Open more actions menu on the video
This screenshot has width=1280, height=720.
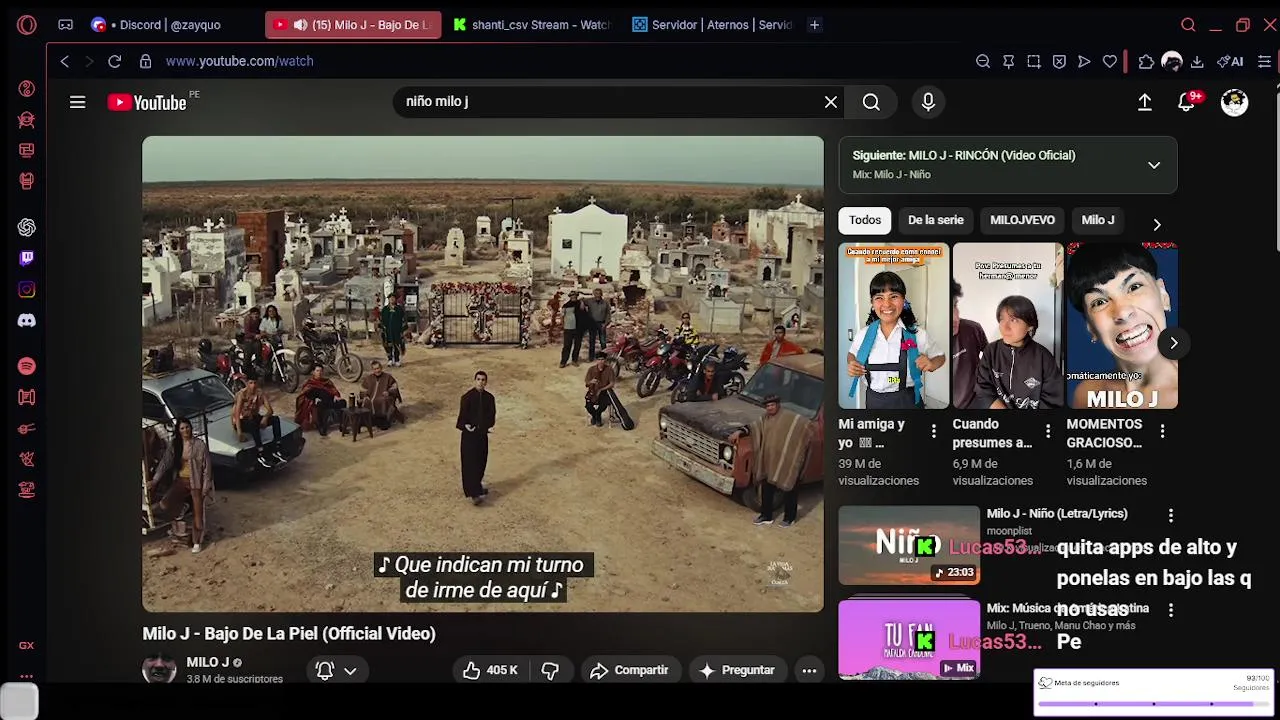click(809, 670)
